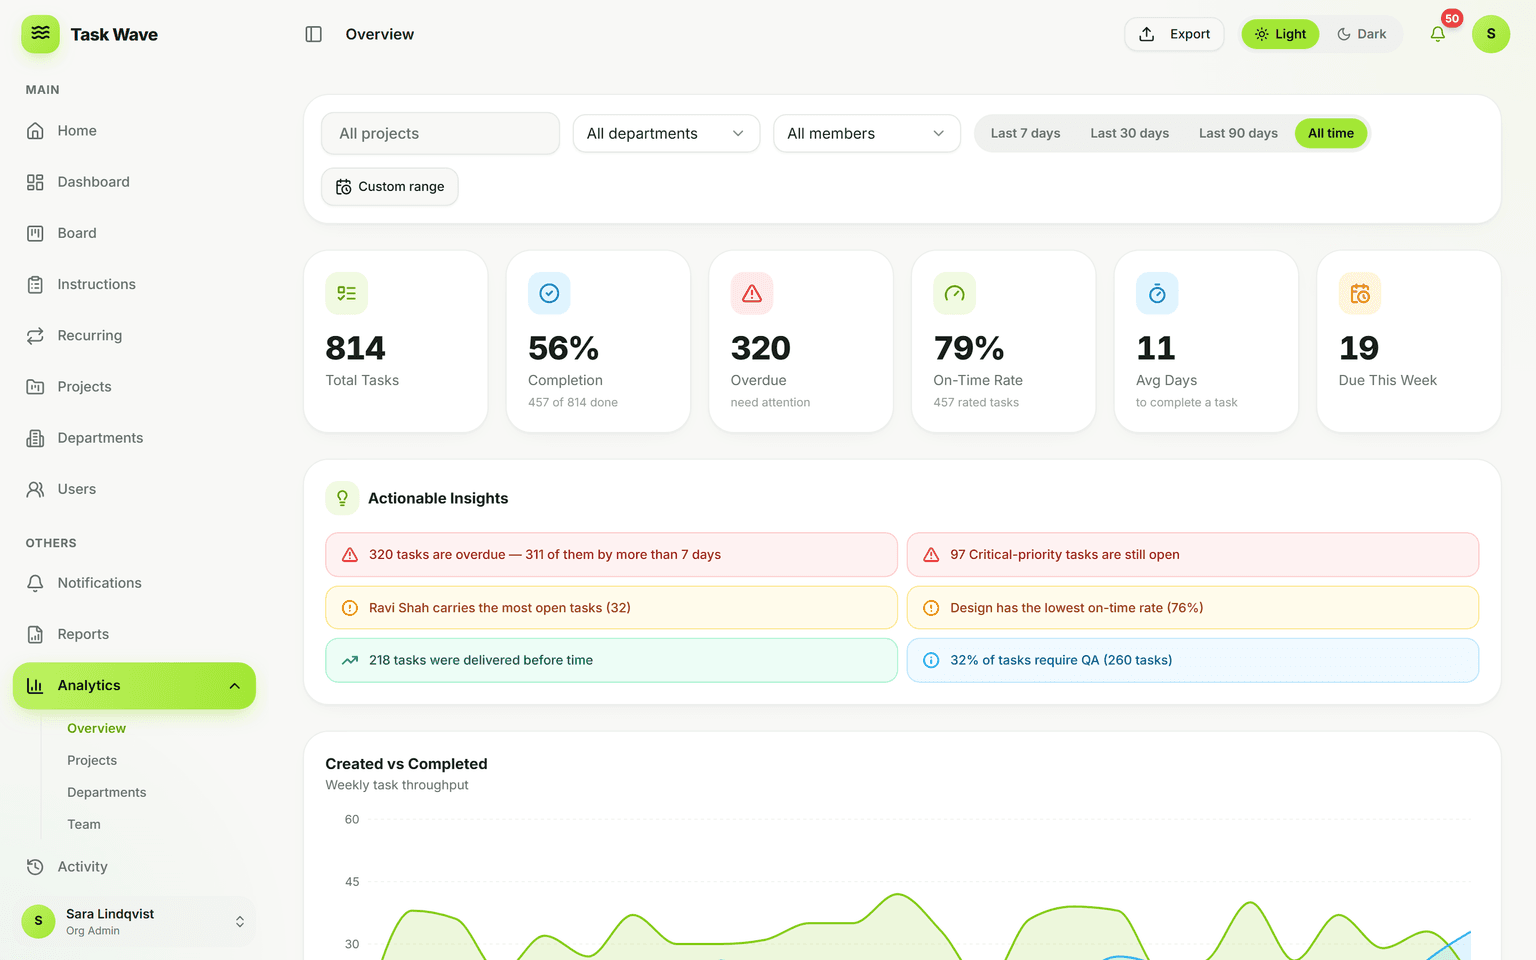Click the Dashboard grid icon in sidebar
The image size is (1536, 960).
point(35,182)
